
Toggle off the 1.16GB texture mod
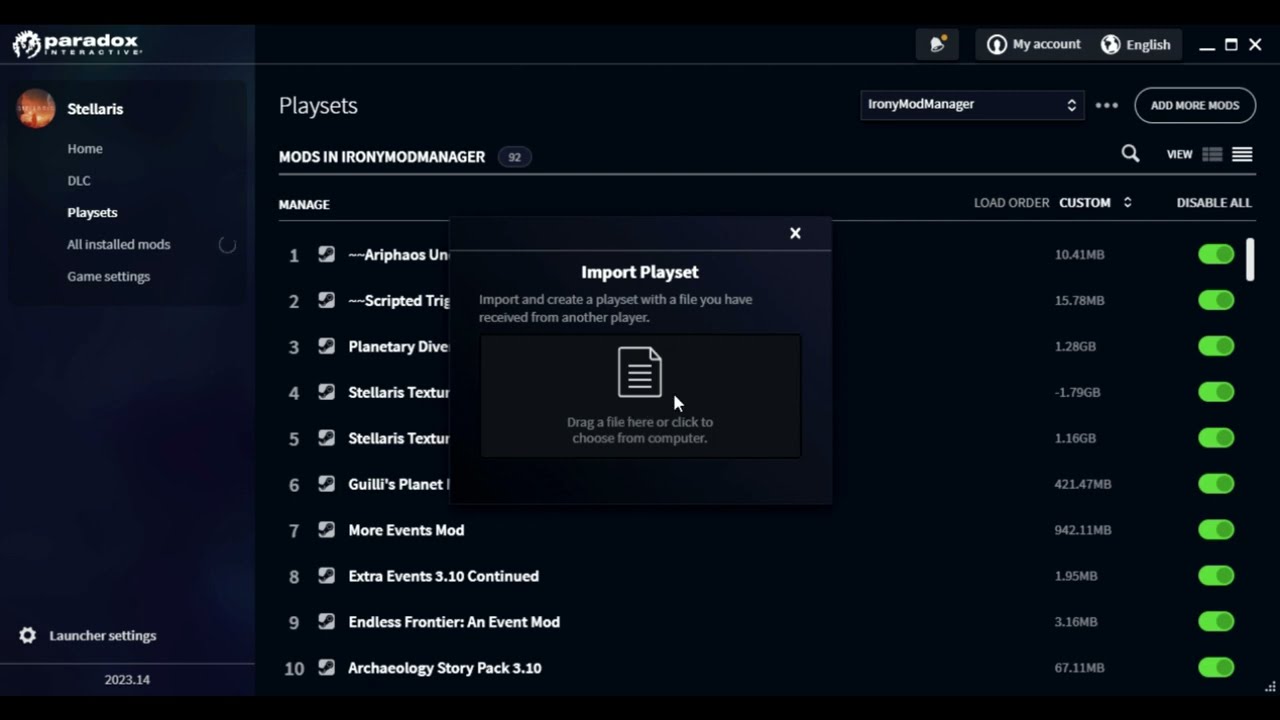click(1216, 438)
